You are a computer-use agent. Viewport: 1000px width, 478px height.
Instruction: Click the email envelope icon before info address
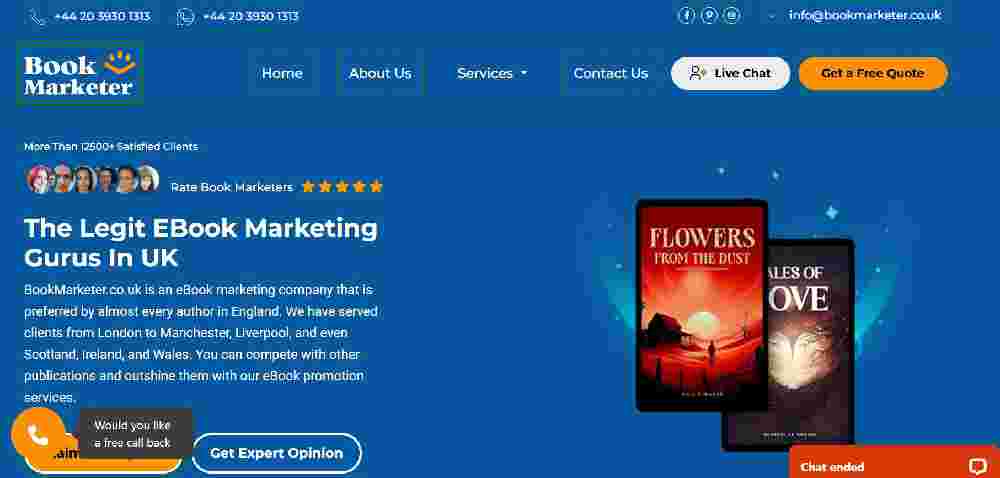click(x=773, y=16)
